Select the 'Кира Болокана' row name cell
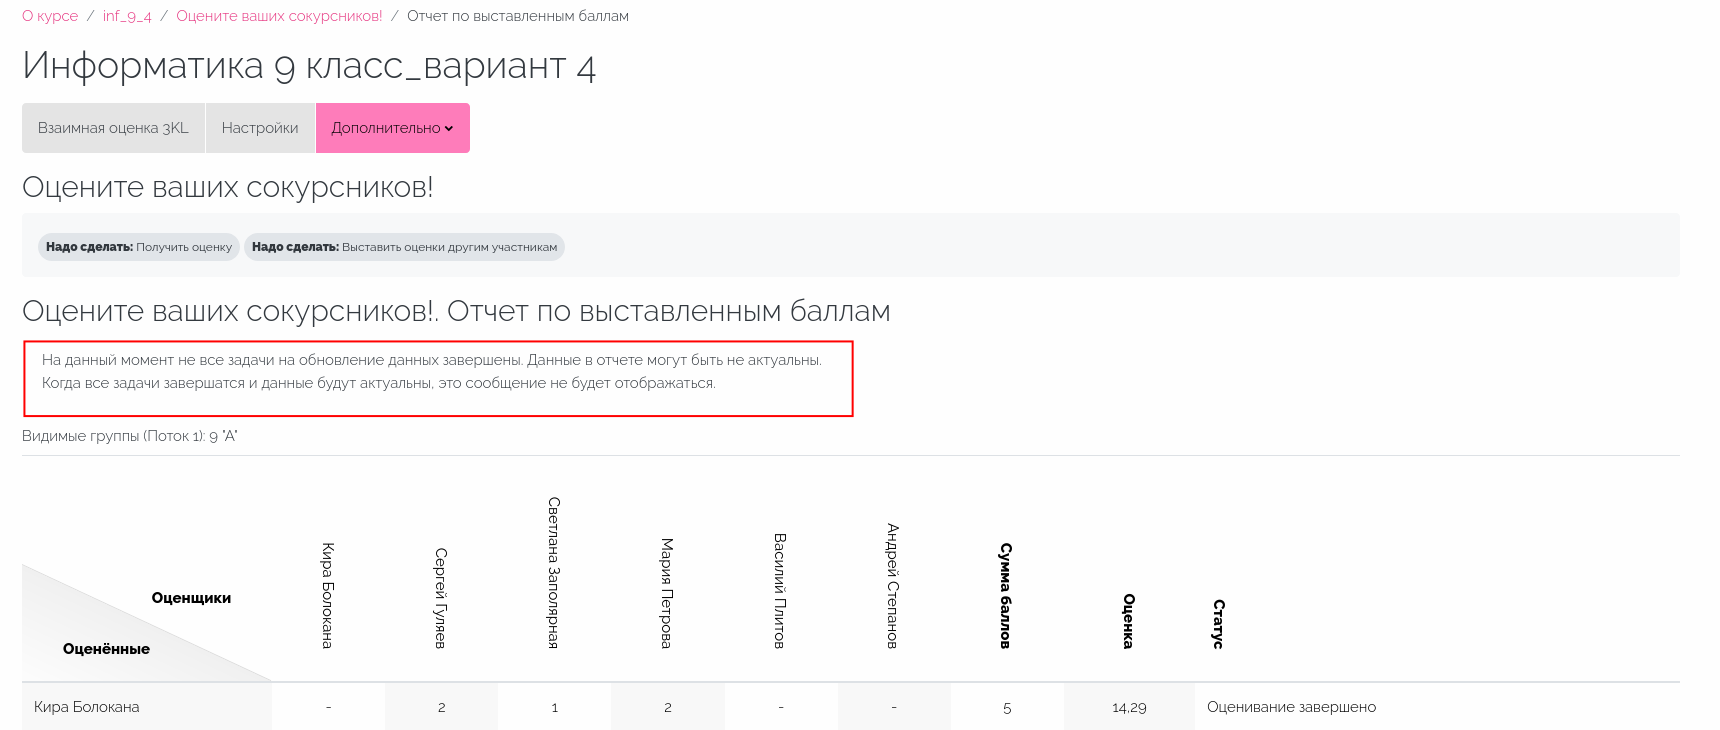The width and height of the screenshot is (1720, 730). (x=87, y=707)
